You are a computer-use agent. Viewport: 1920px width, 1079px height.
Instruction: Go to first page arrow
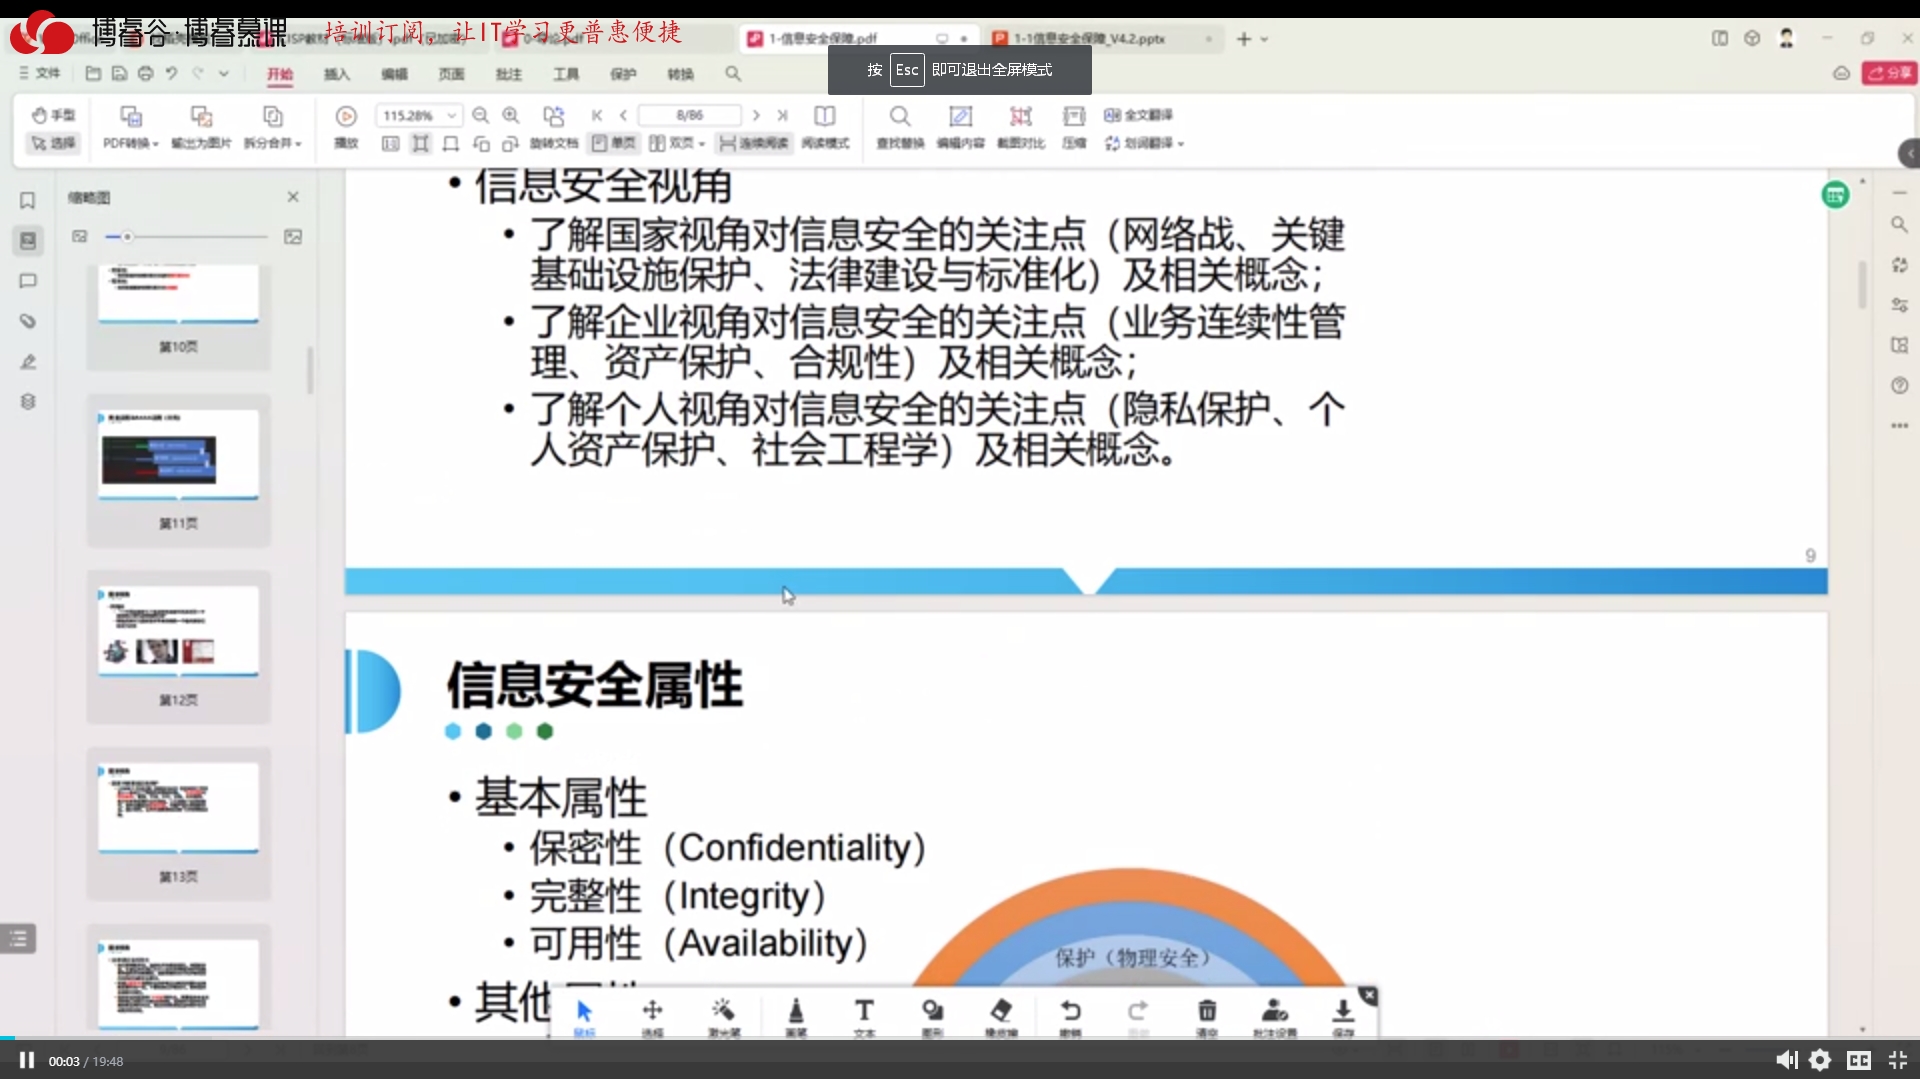click(x=597, y=115)
